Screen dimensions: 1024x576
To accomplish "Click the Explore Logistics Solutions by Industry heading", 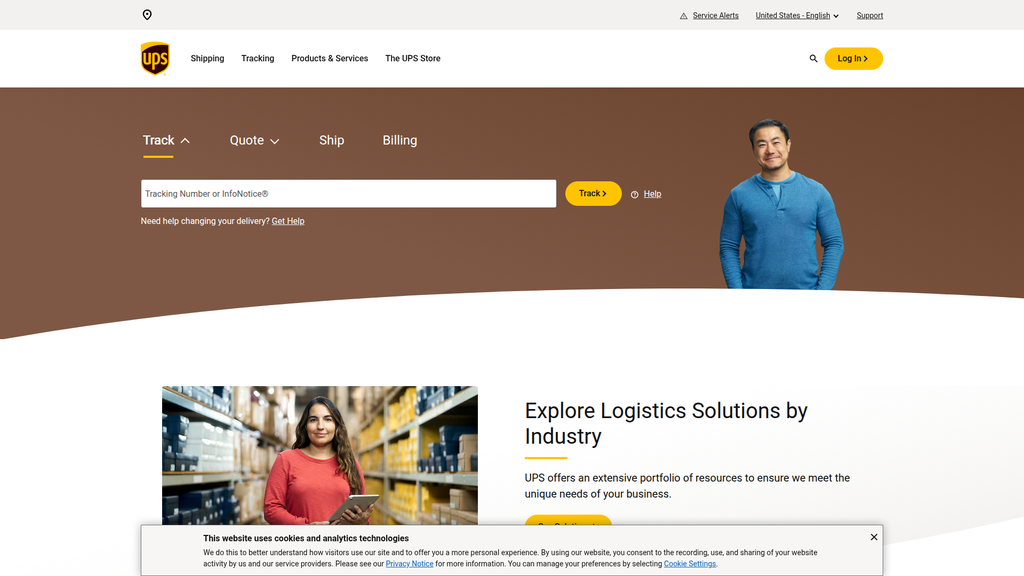I will (666, 423).
